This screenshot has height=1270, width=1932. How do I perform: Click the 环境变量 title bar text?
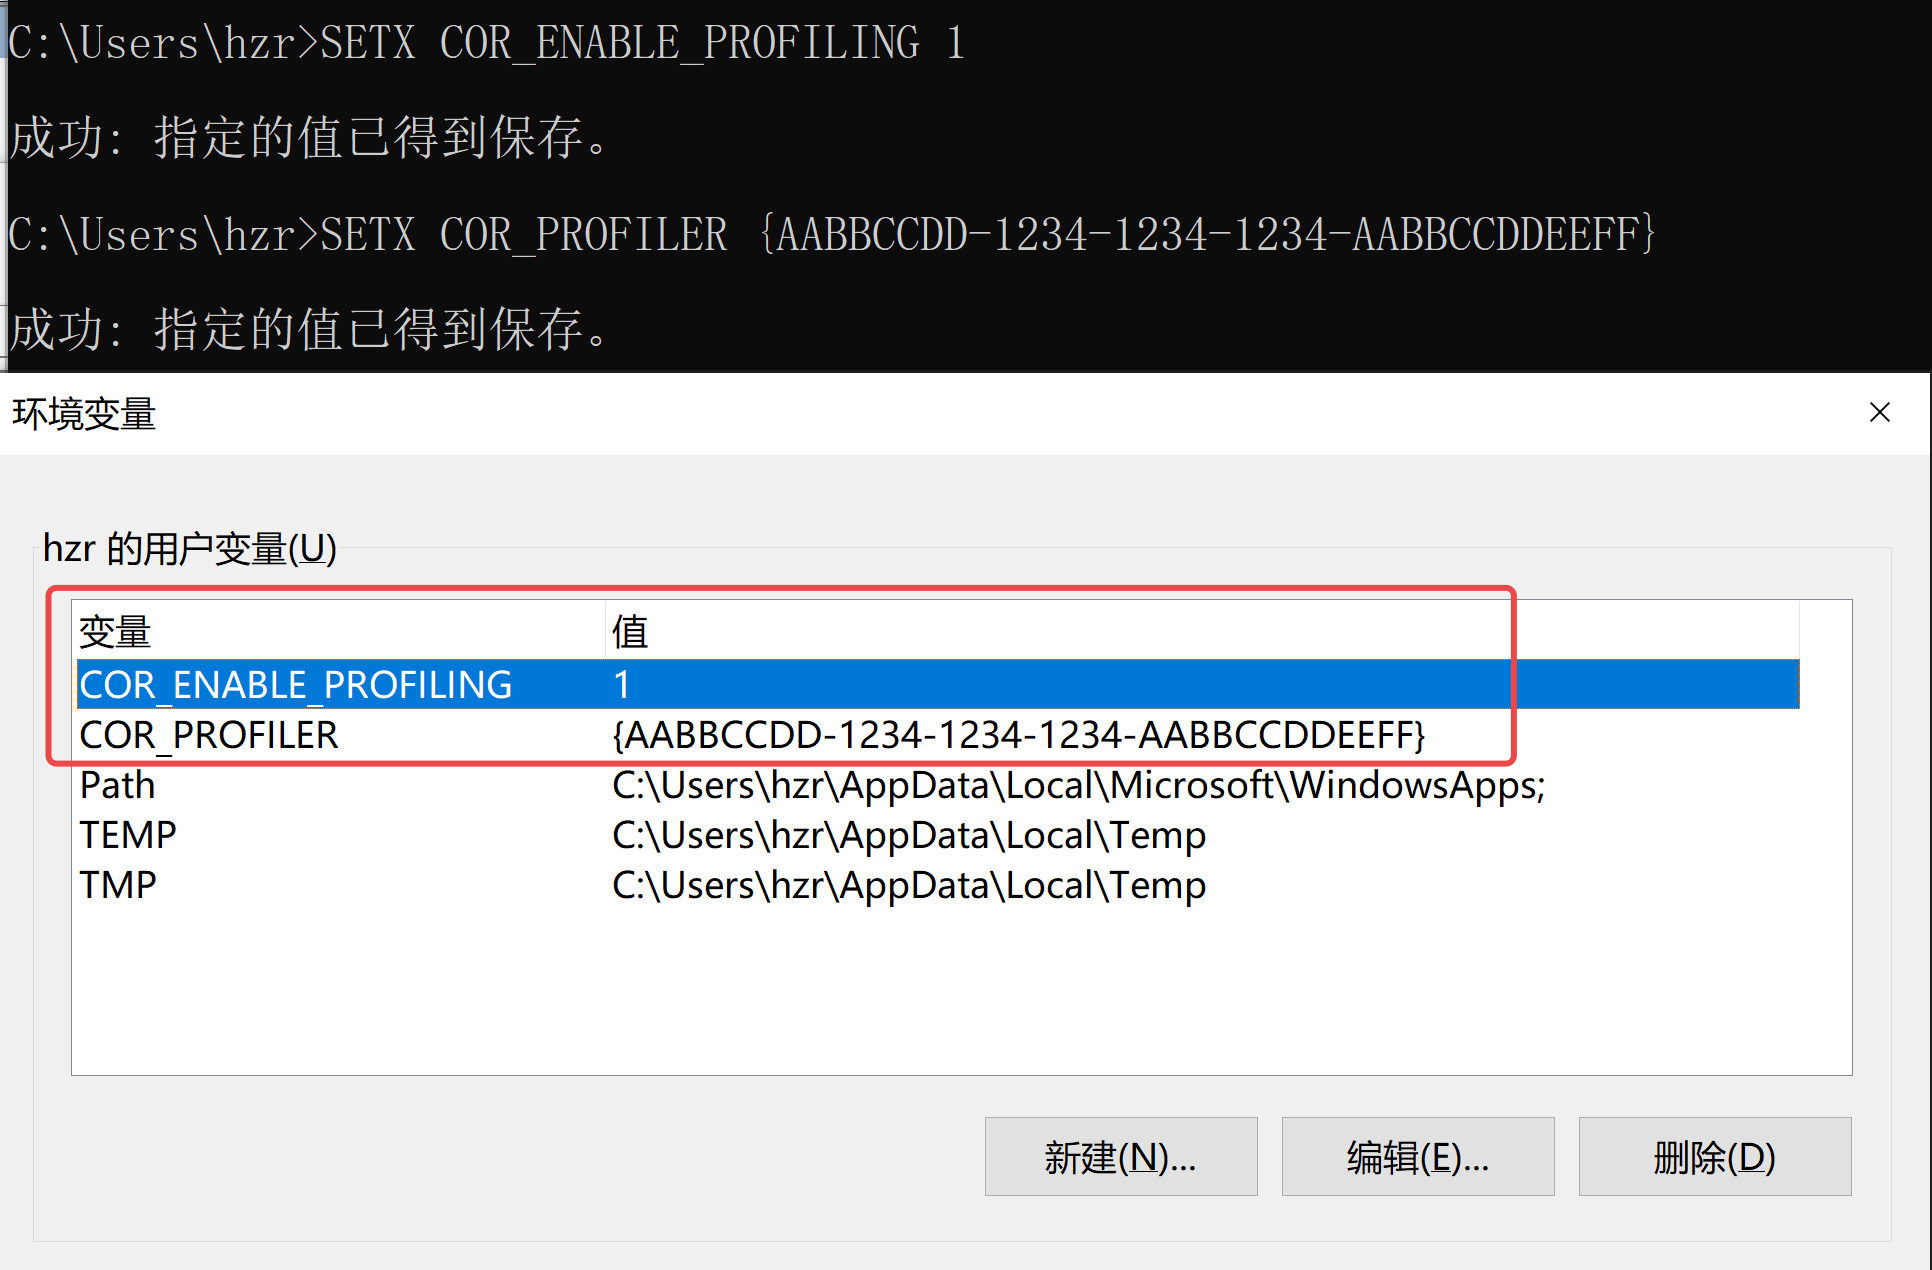point(84,414)
